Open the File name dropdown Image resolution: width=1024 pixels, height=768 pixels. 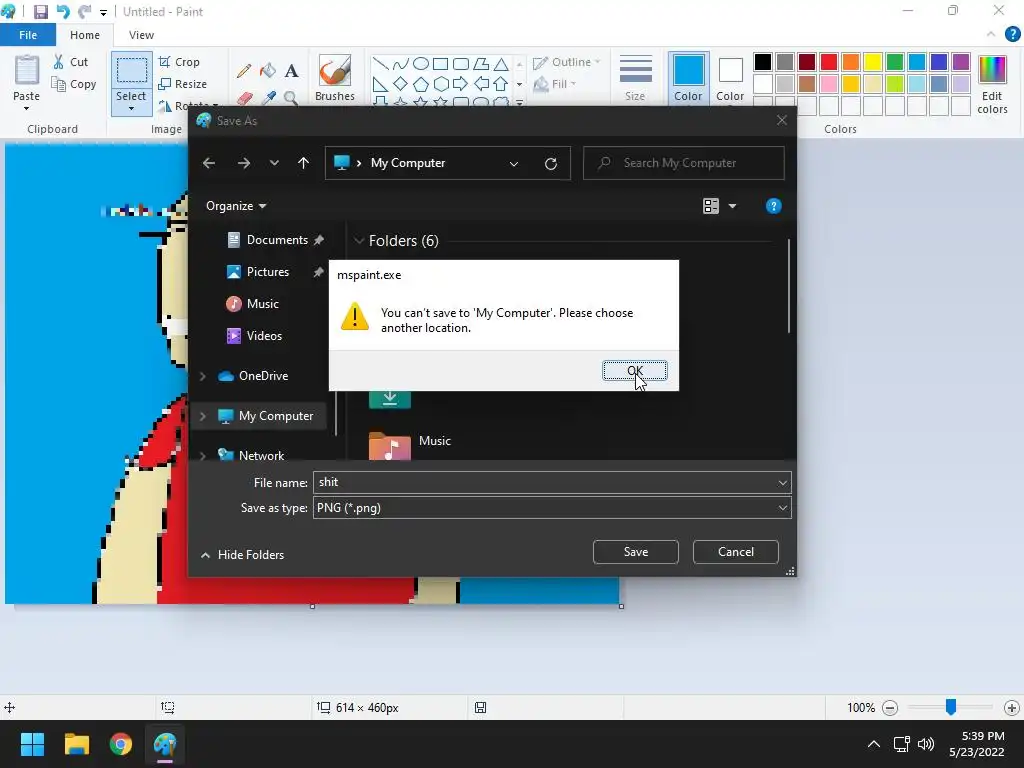[782, 483]
